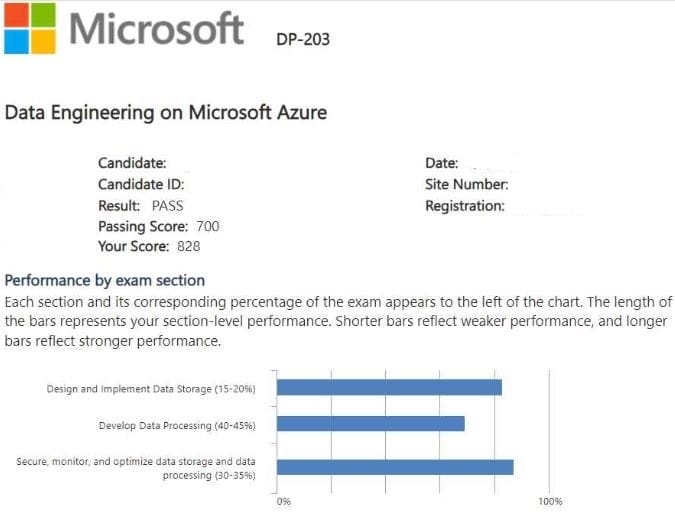Screen dimensions: 675x518
Task: Click the Registration label
Action: (x=465, y=206)
